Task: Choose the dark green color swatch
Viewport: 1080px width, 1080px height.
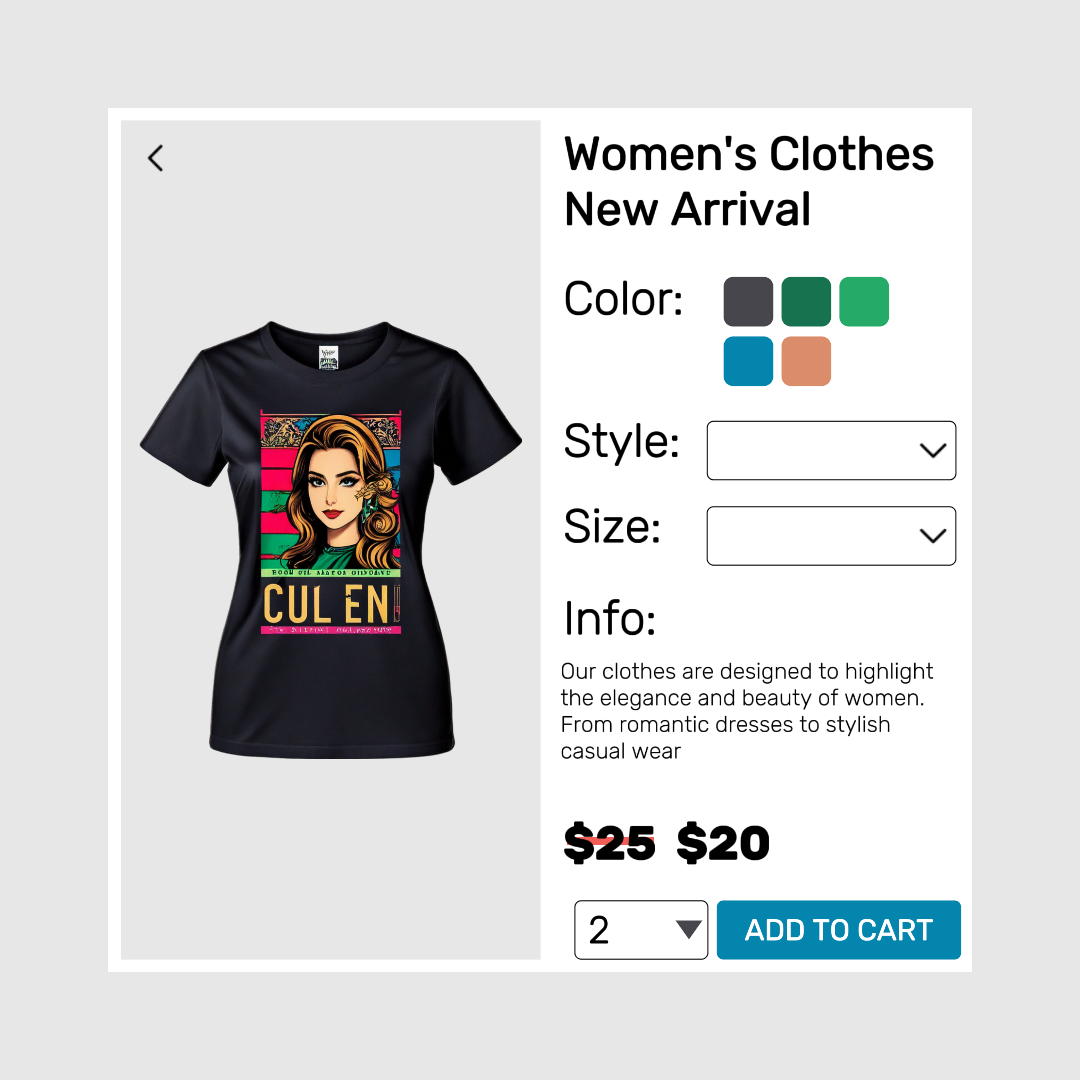Action: (806, 302)
